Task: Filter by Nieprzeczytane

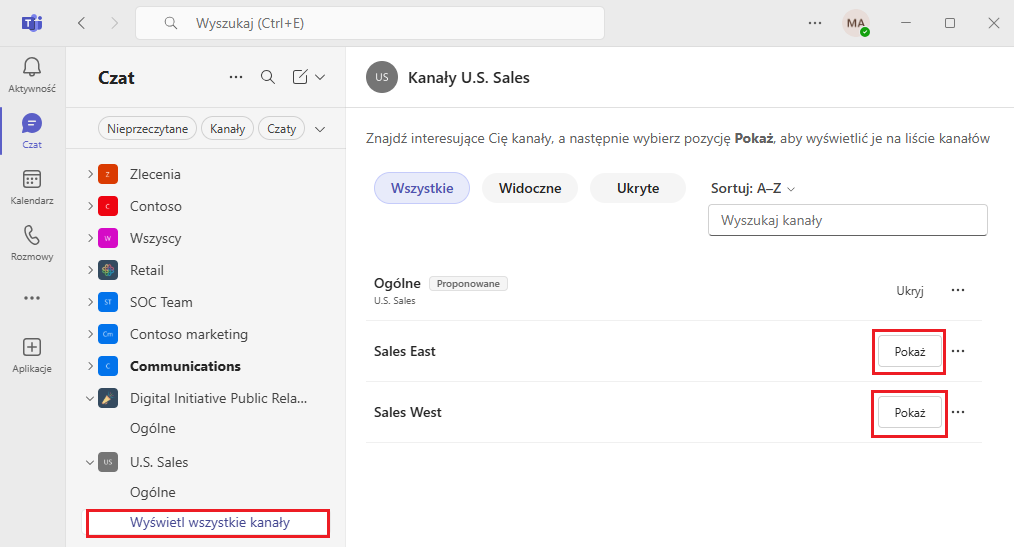Action: pos(147,129)
